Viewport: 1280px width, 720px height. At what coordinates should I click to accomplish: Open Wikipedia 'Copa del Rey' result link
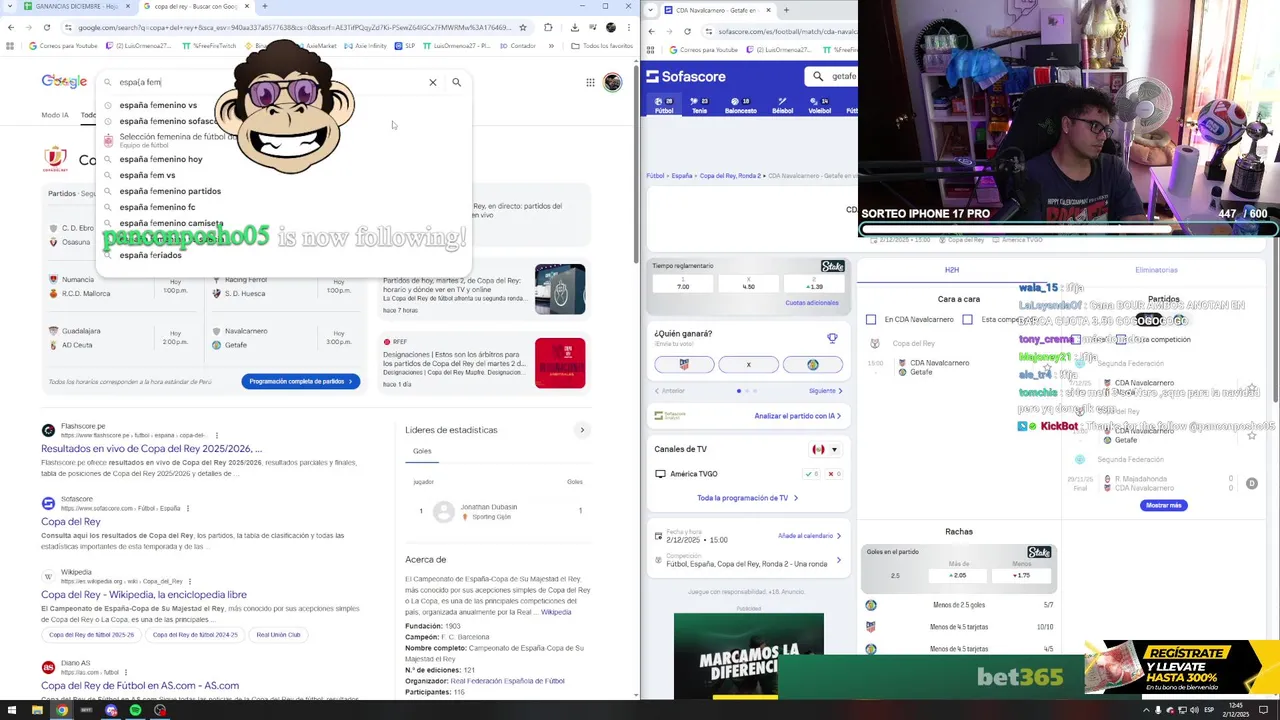pos(144,594)
